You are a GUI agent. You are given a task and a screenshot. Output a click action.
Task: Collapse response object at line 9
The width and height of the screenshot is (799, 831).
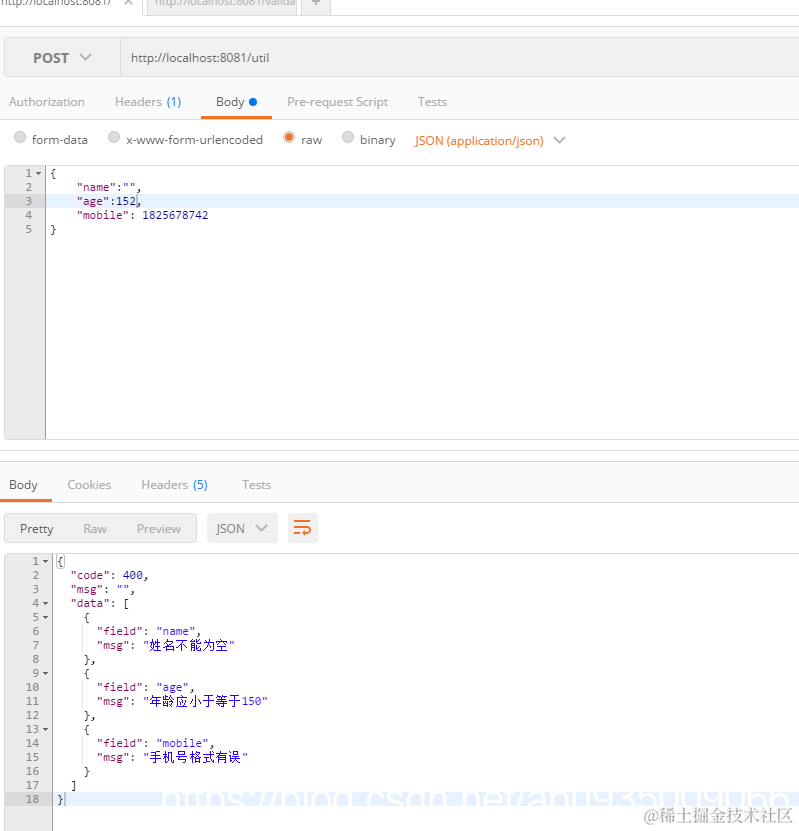click(x=46, y=673)
